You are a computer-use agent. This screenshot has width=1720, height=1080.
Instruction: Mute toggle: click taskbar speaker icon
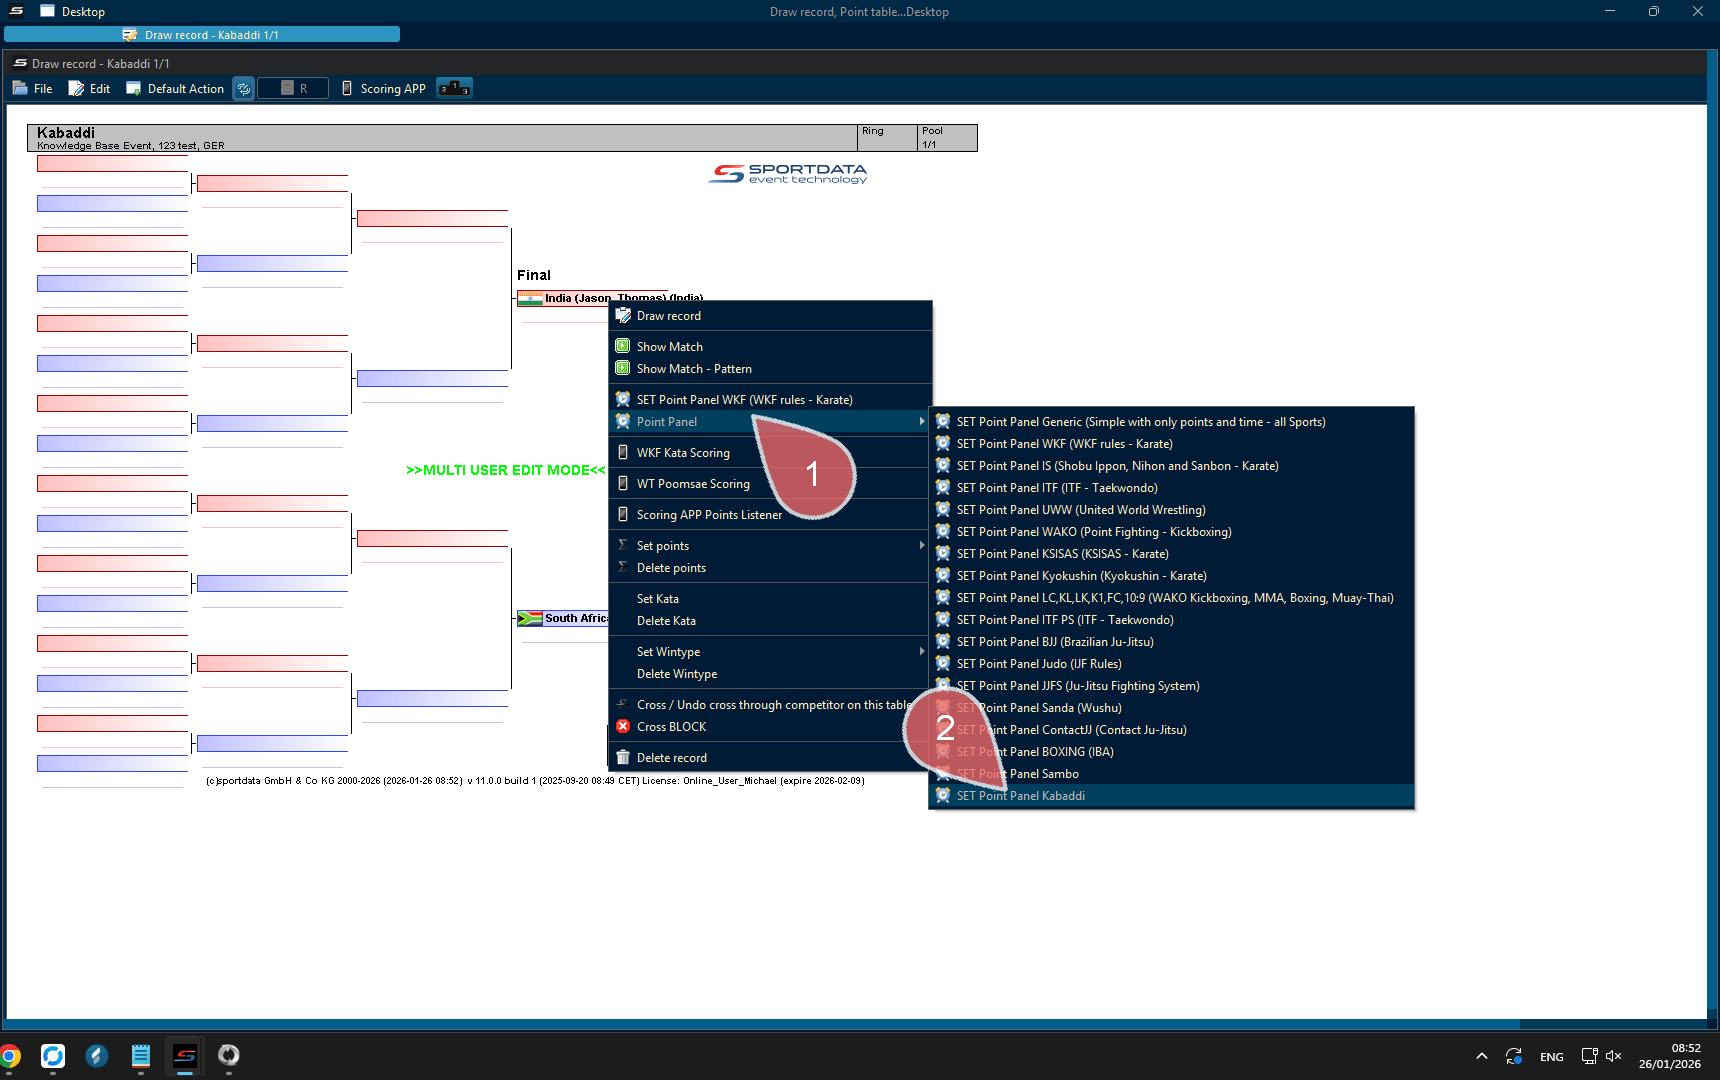pyautogui.click(x=1613, y=1056)
